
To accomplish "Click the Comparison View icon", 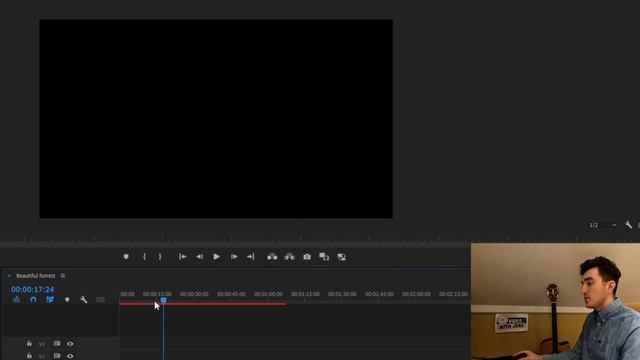I will tap(324, 257).
